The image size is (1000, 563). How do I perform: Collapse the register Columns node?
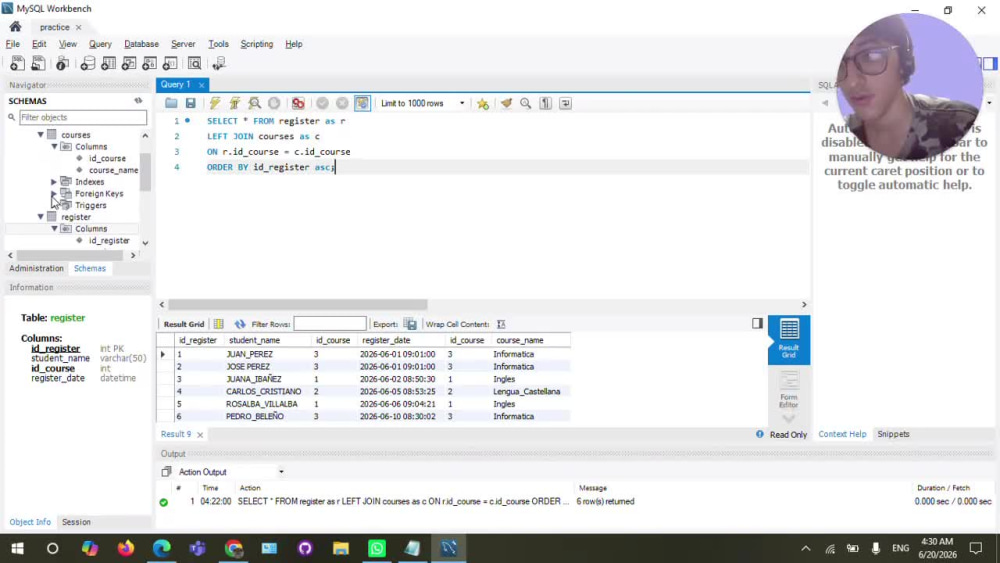coord(54,228)
